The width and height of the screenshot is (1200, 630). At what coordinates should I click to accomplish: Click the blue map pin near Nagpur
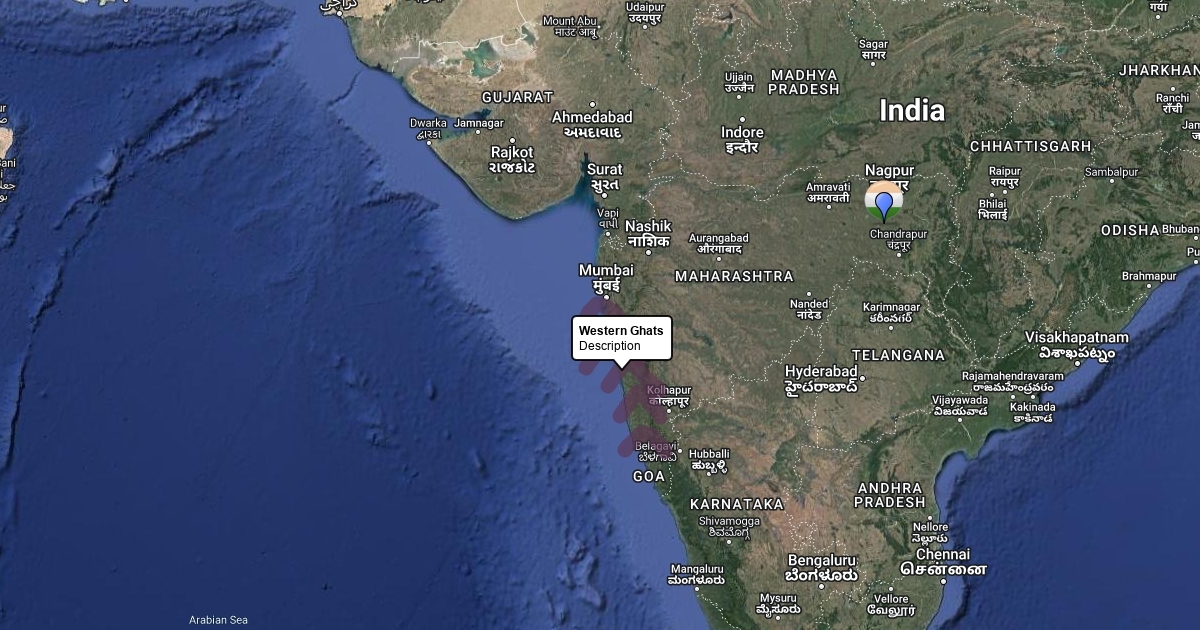coord(883,206)
